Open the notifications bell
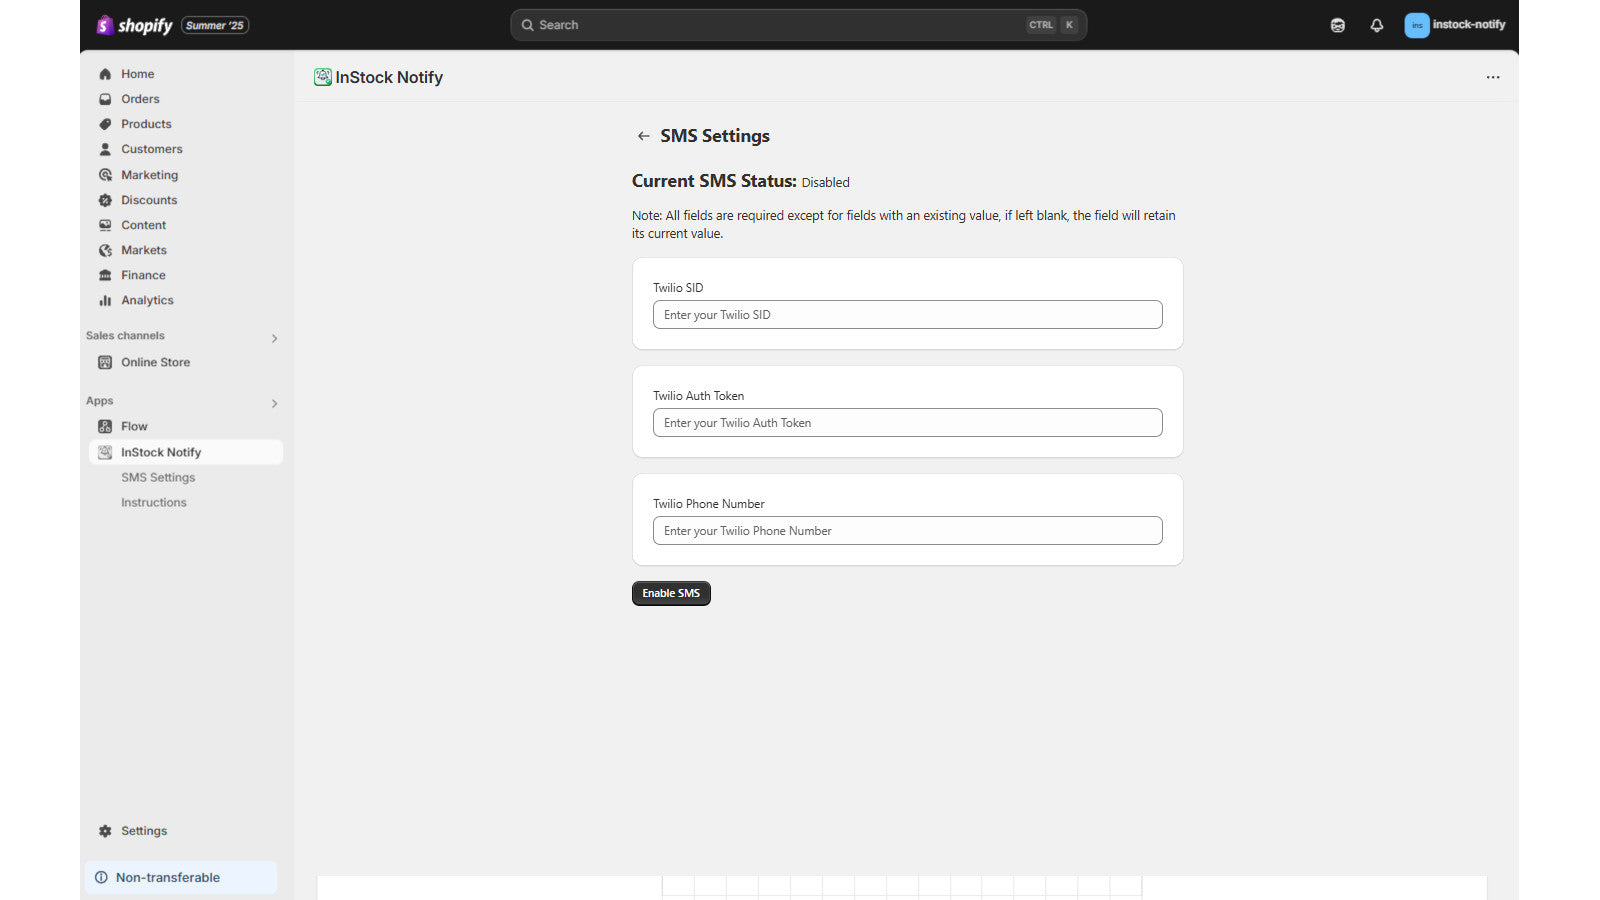The width and height of the screenshot is (1600, 900). [x=1377, y=25]
